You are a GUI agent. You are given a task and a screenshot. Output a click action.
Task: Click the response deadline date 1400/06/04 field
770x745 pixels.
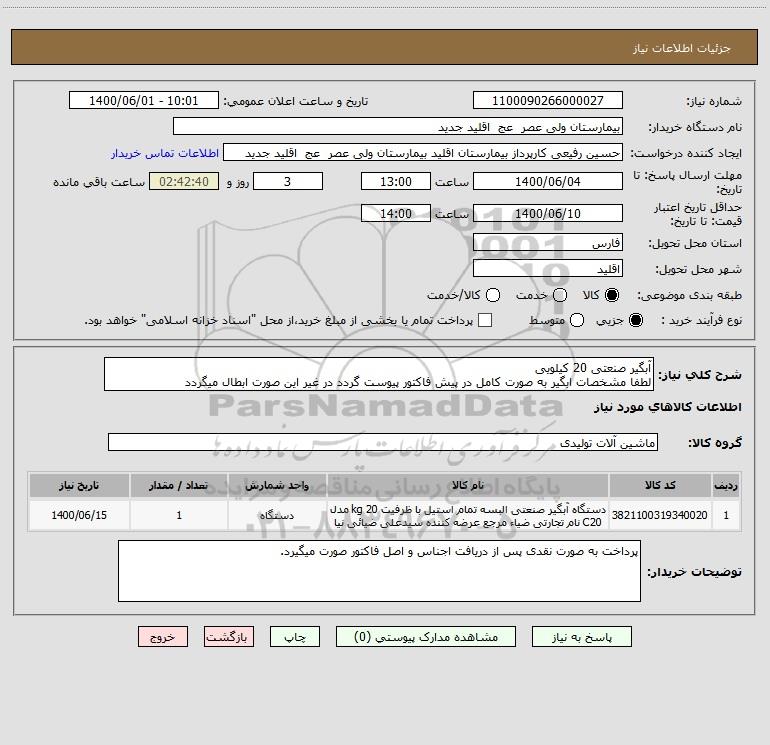548,181
